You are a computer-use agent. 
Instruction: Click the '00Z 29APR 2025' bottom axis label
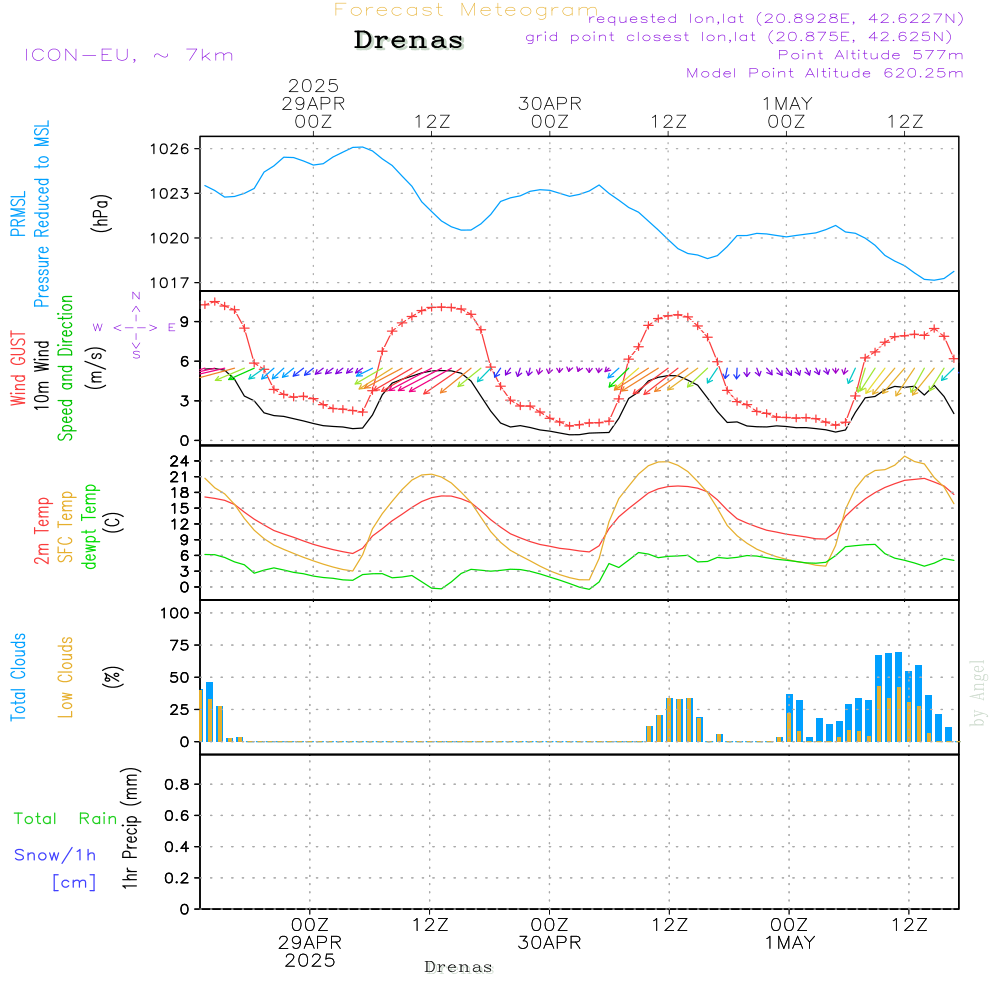pos(310,943)
